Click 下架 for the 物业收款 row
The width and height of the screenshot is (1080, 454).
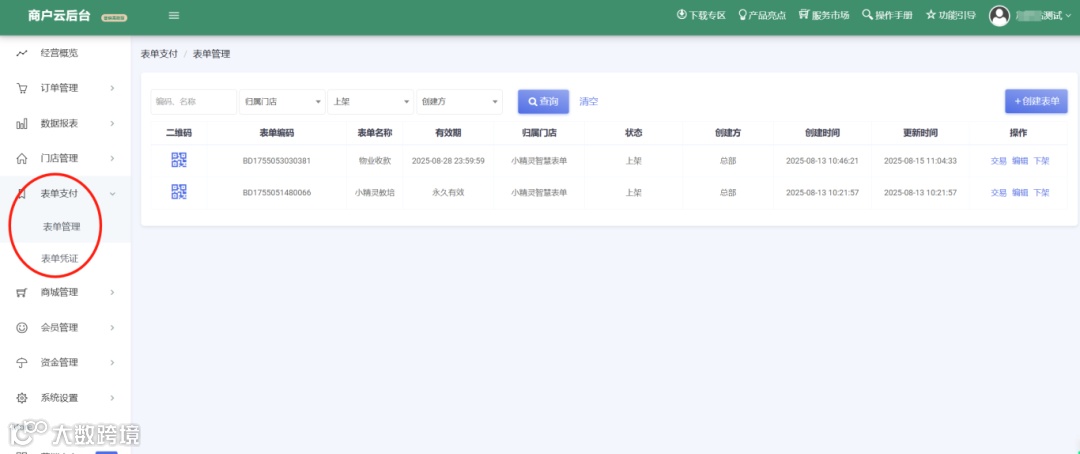tap(1041, 161)
